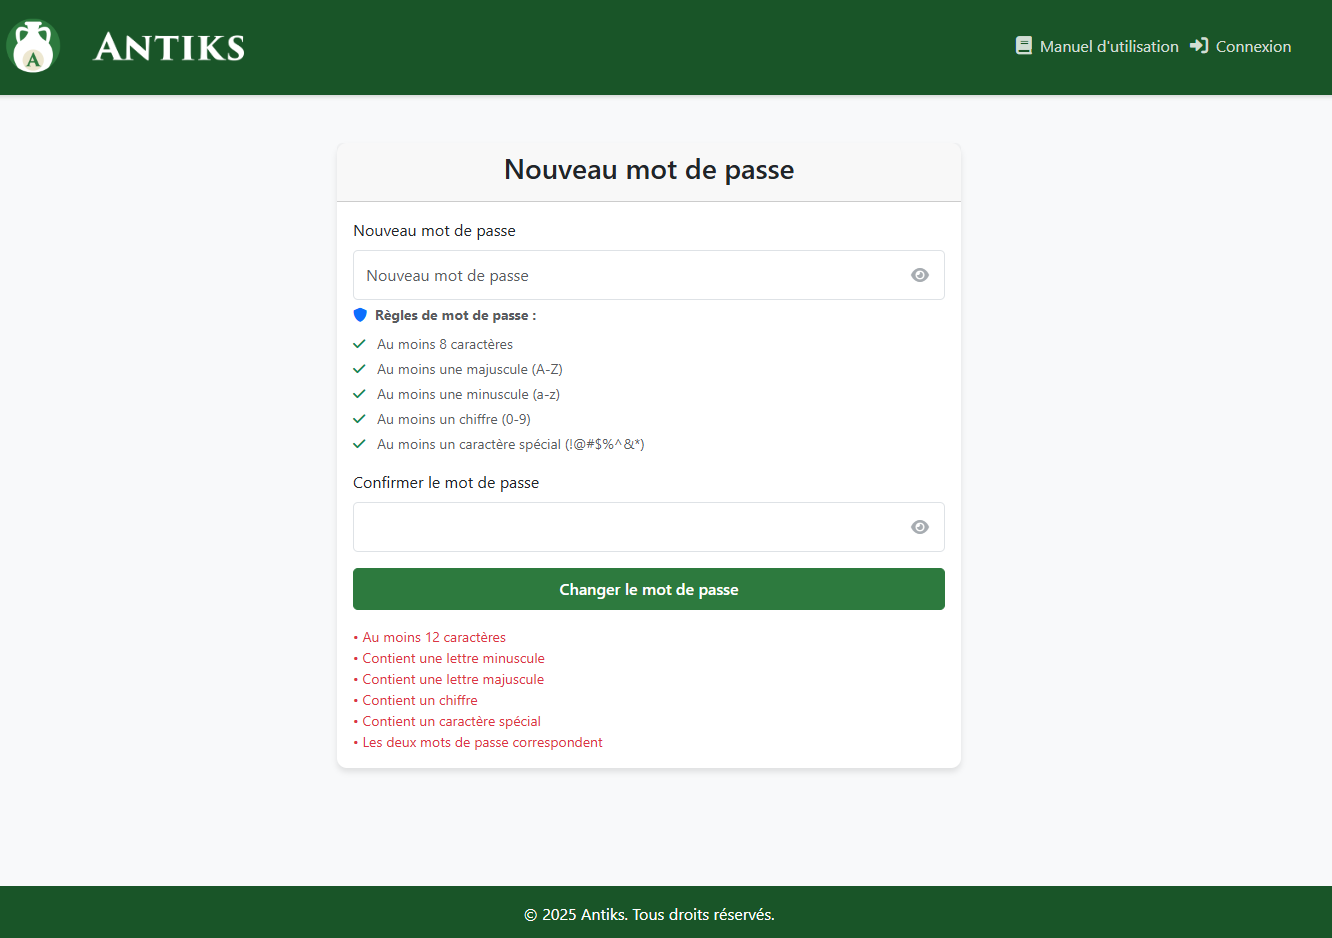The width and height of the screenshot is (1332, 938).
Task: Click the Antiks amphora logo icon
Action: pyautogui.click(x=33, y=45)
